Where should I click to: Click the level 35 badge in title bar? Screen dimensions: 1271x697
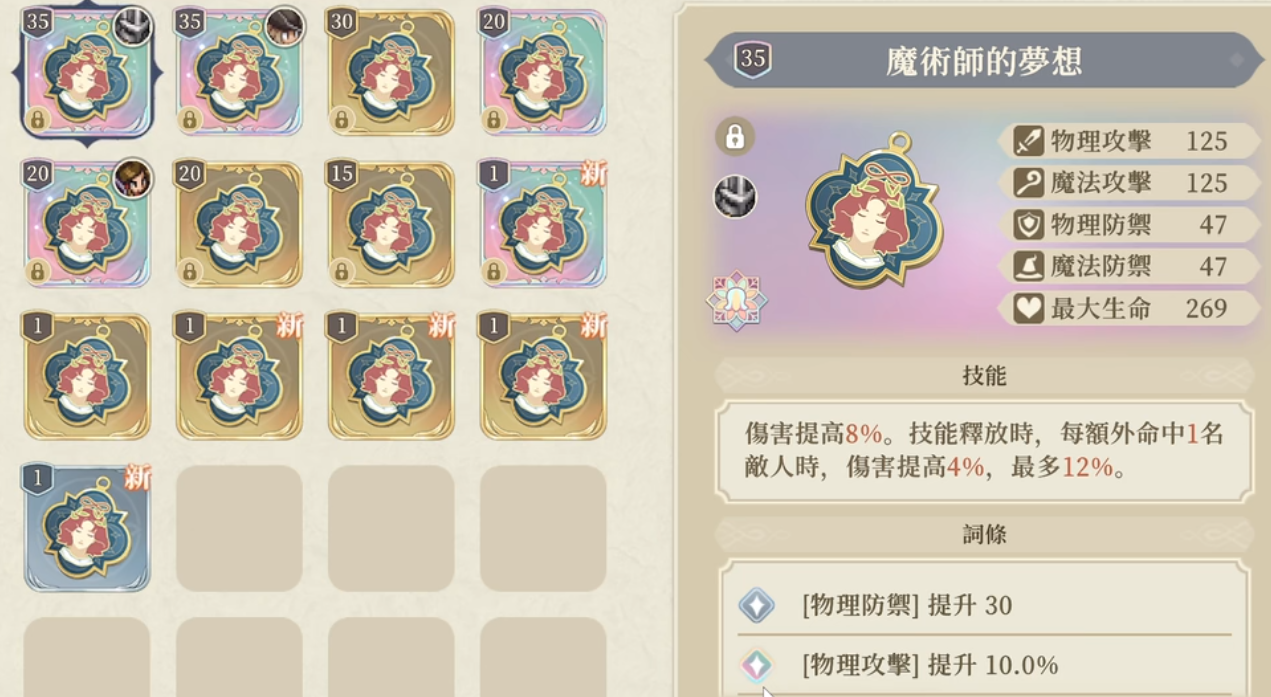(x=752, y=61)
